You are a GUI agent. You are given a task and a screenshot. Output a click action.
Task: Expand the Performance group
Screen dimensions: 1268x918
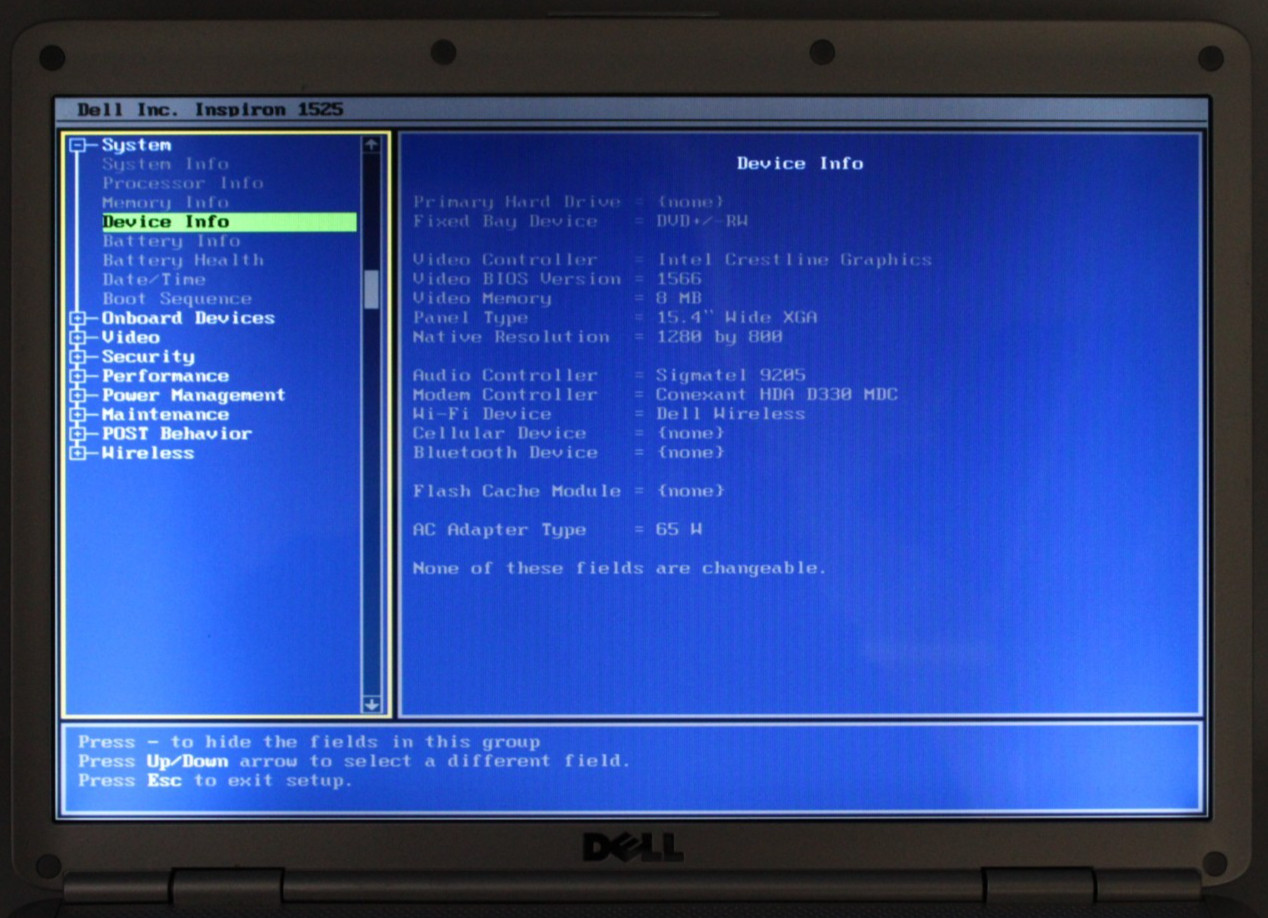coord(77,376)
